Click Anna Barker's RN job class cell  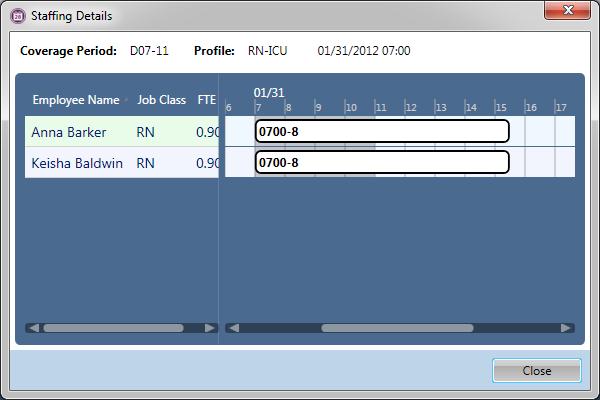(146, 132)
